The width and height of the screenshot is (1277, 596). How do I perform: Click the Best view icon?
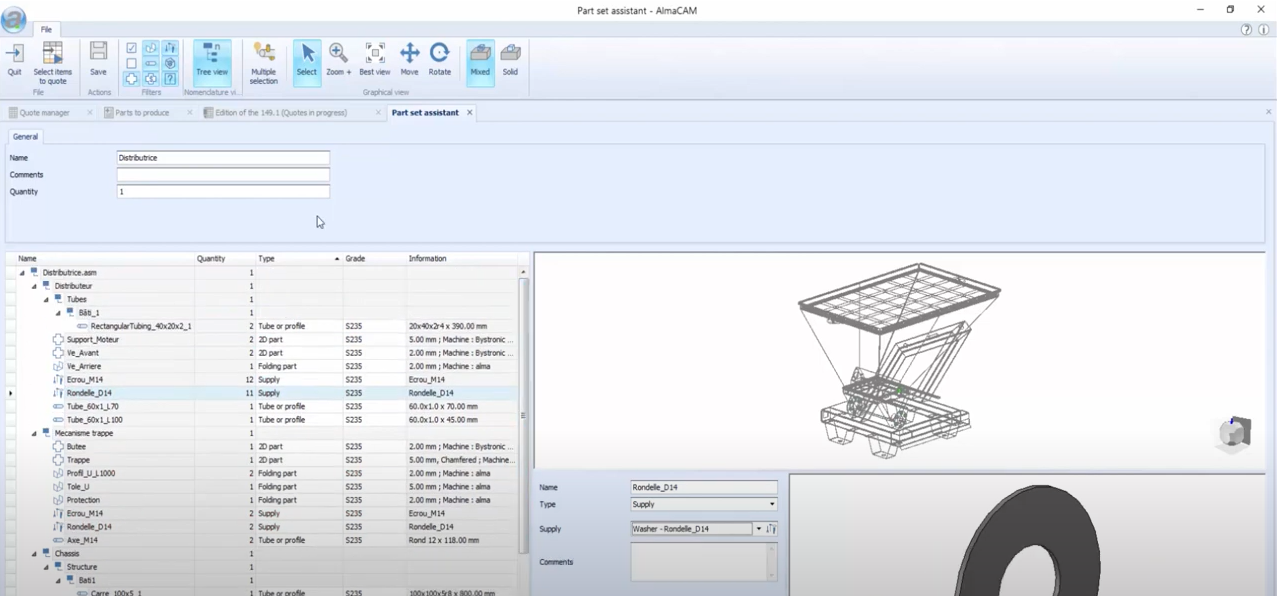pyautogui.click(x=374, y=59)
